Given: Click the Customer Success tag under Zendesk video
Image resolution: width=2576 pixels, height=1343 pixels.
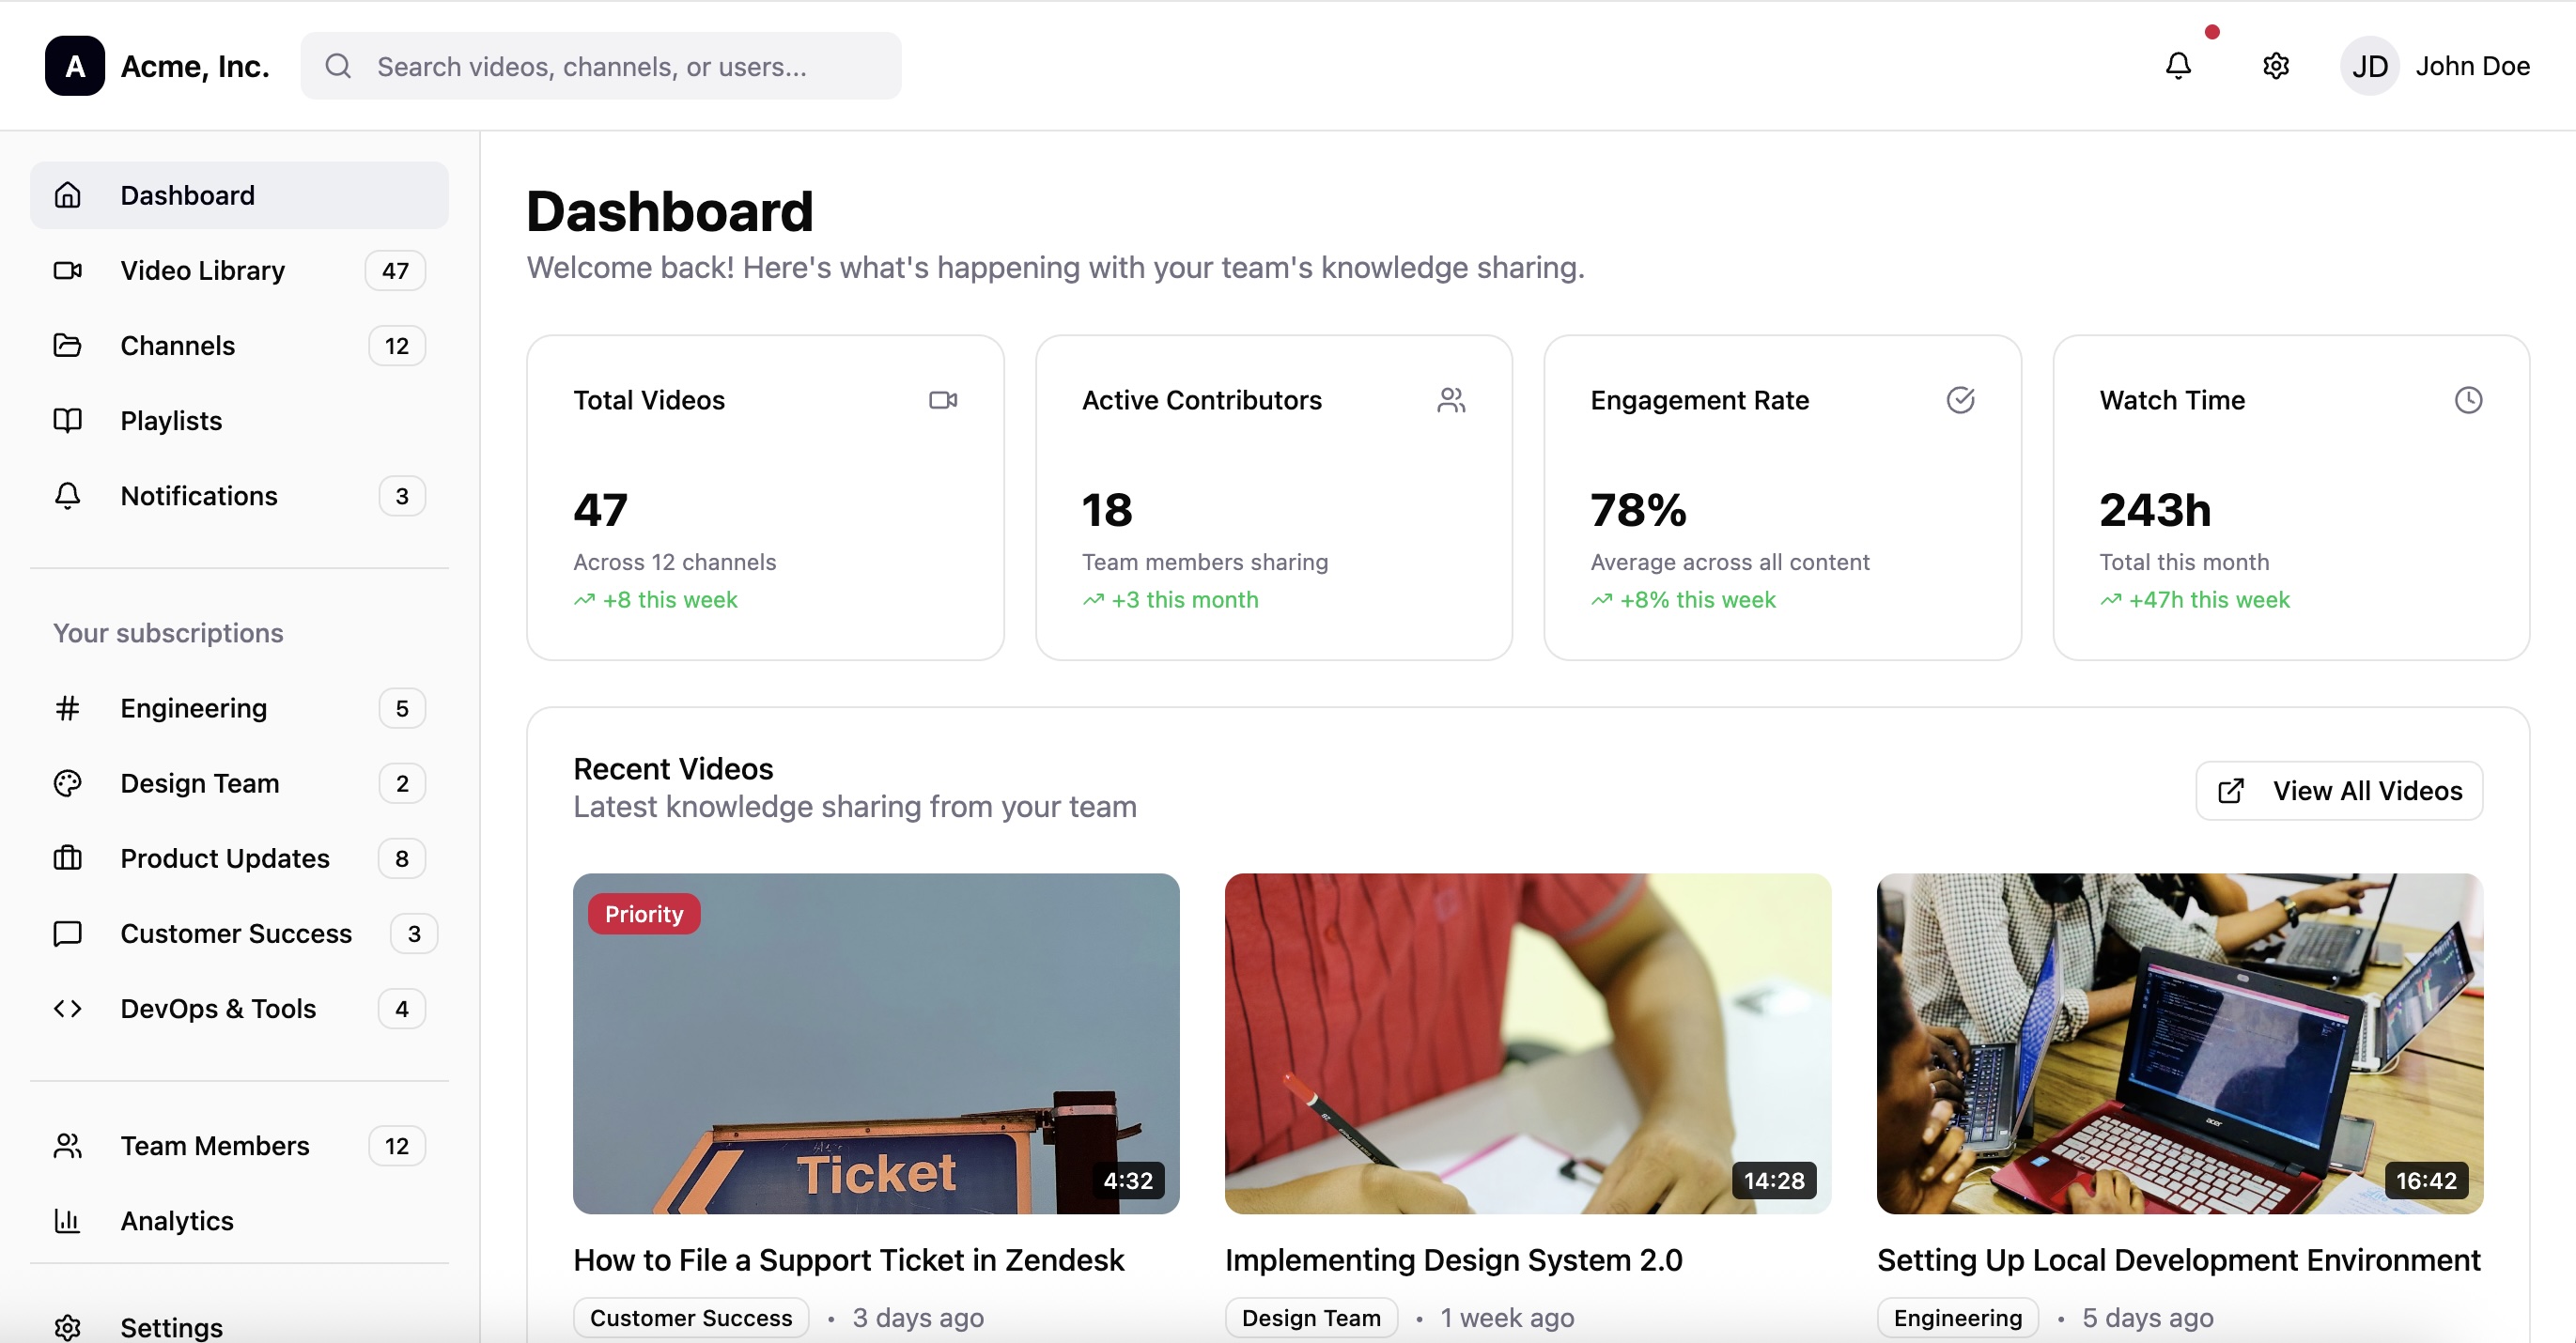Looking at the screenshot, I should click(691, 1317).
